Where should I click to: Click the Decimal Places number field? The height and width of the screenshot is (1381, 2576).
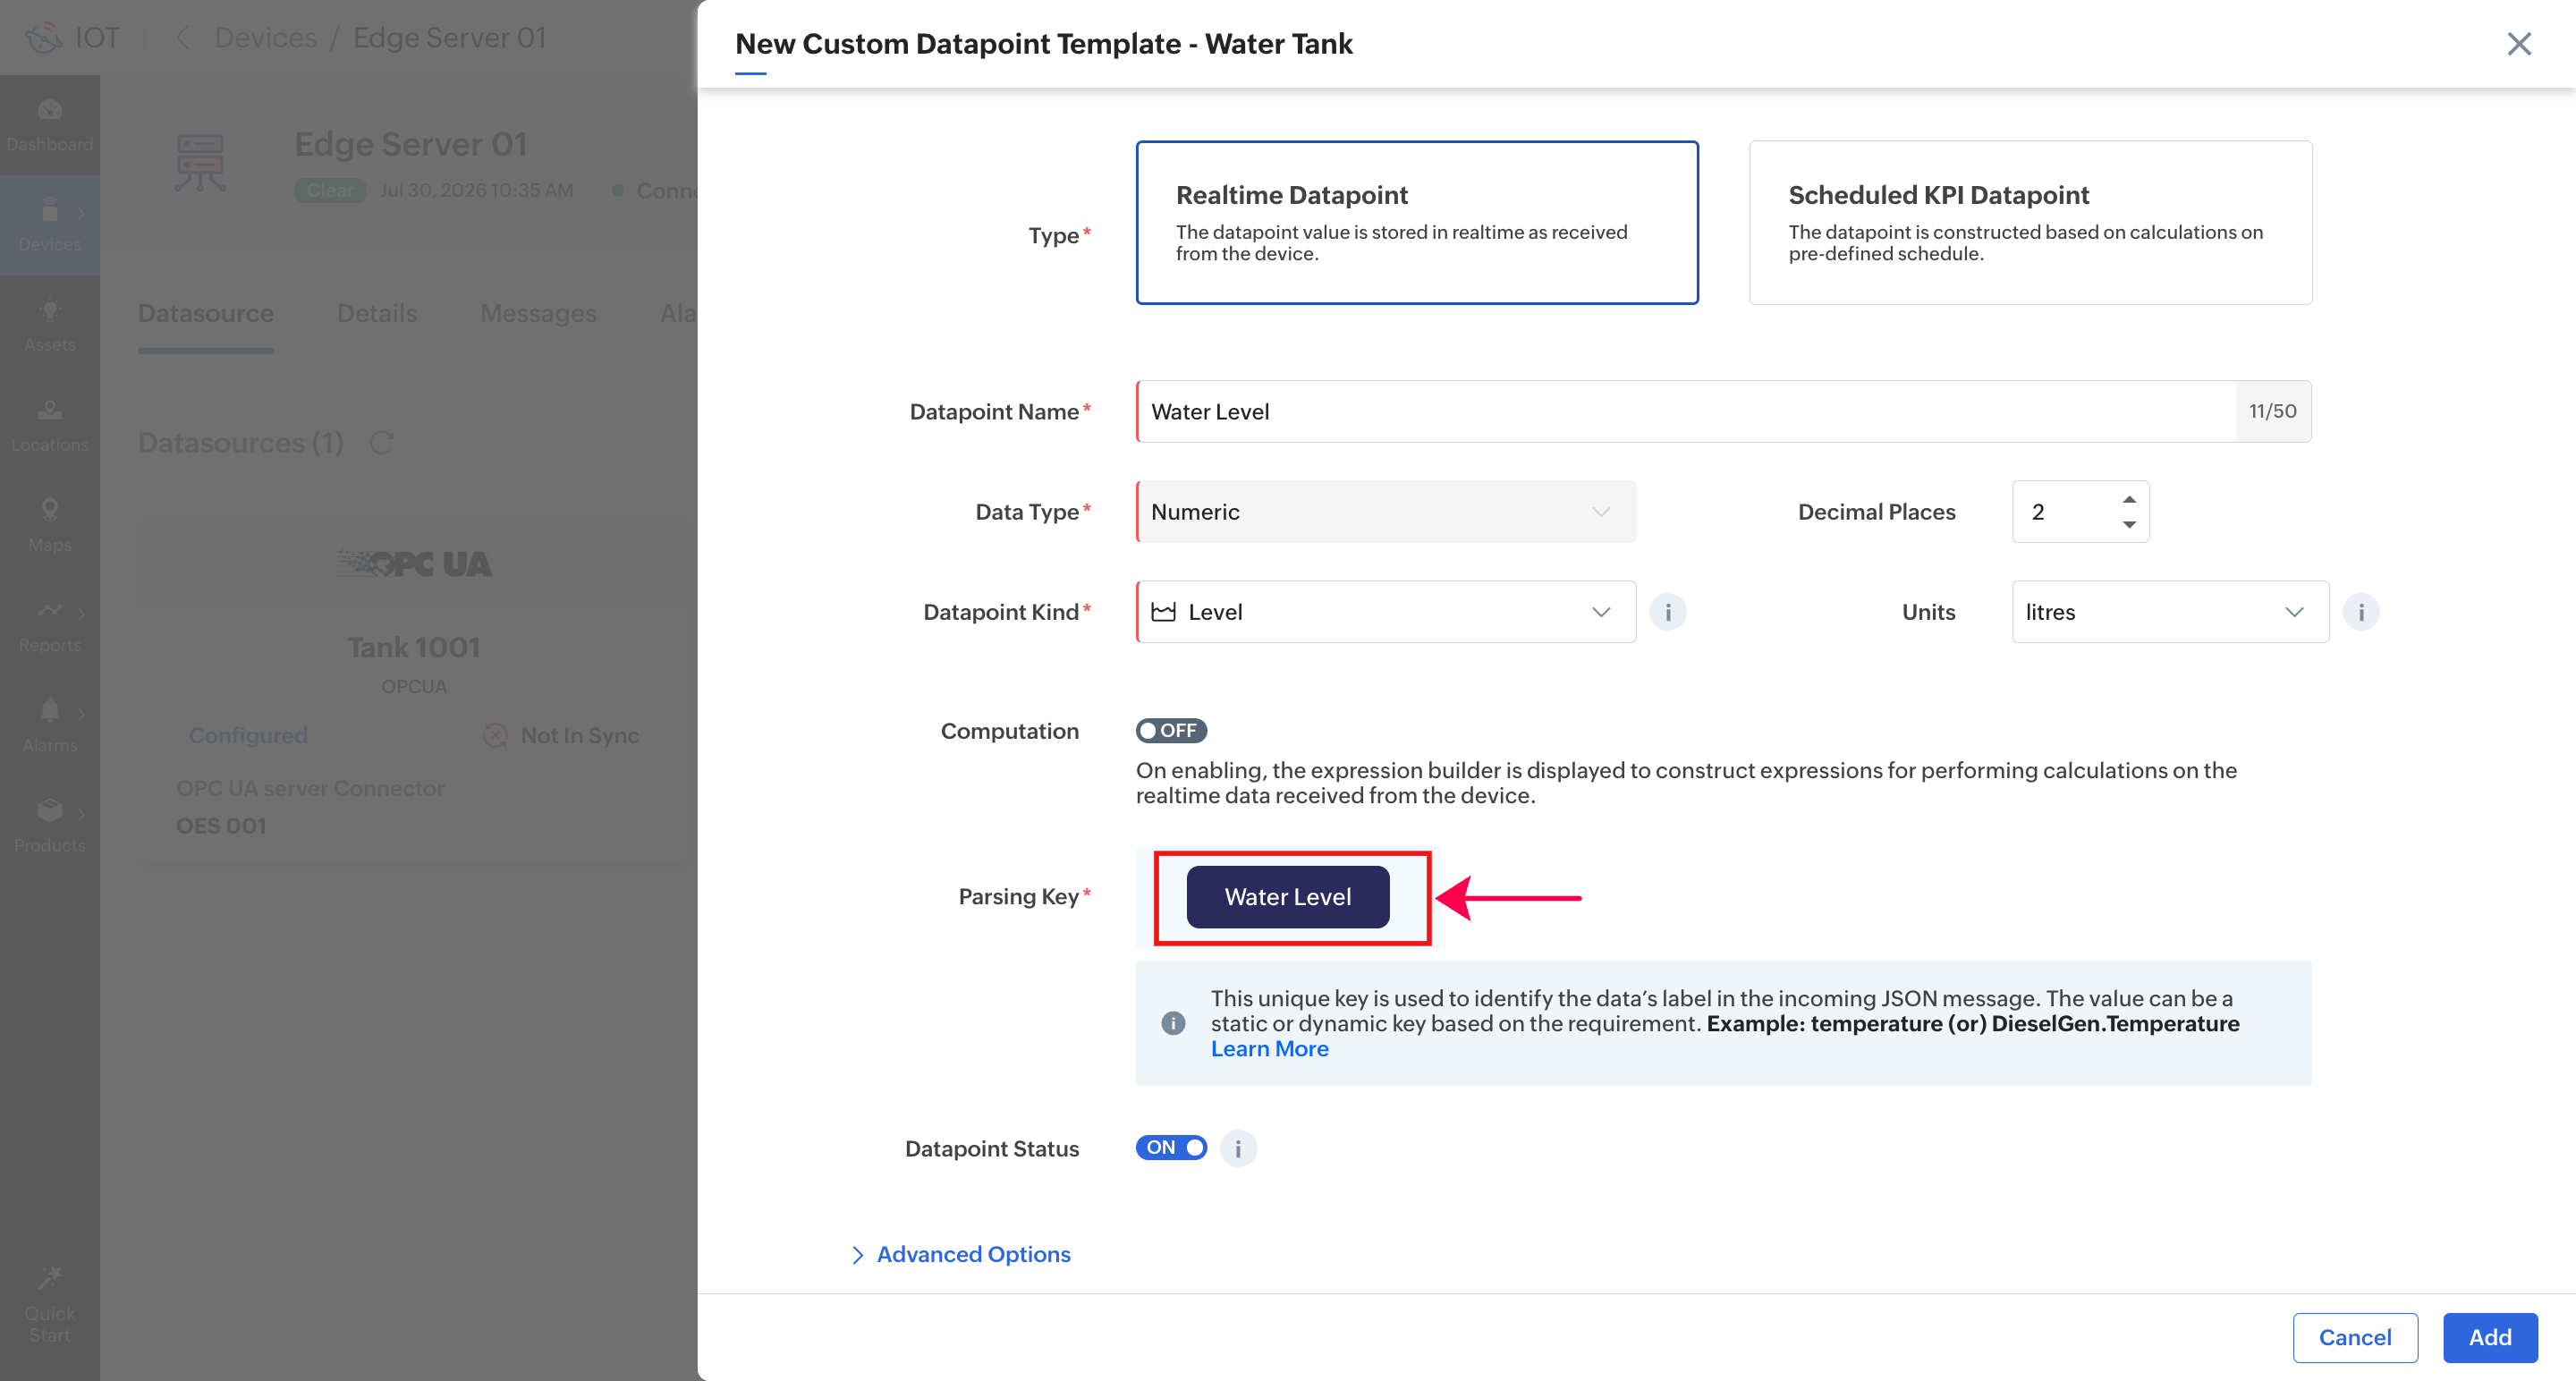[2080, 511]
